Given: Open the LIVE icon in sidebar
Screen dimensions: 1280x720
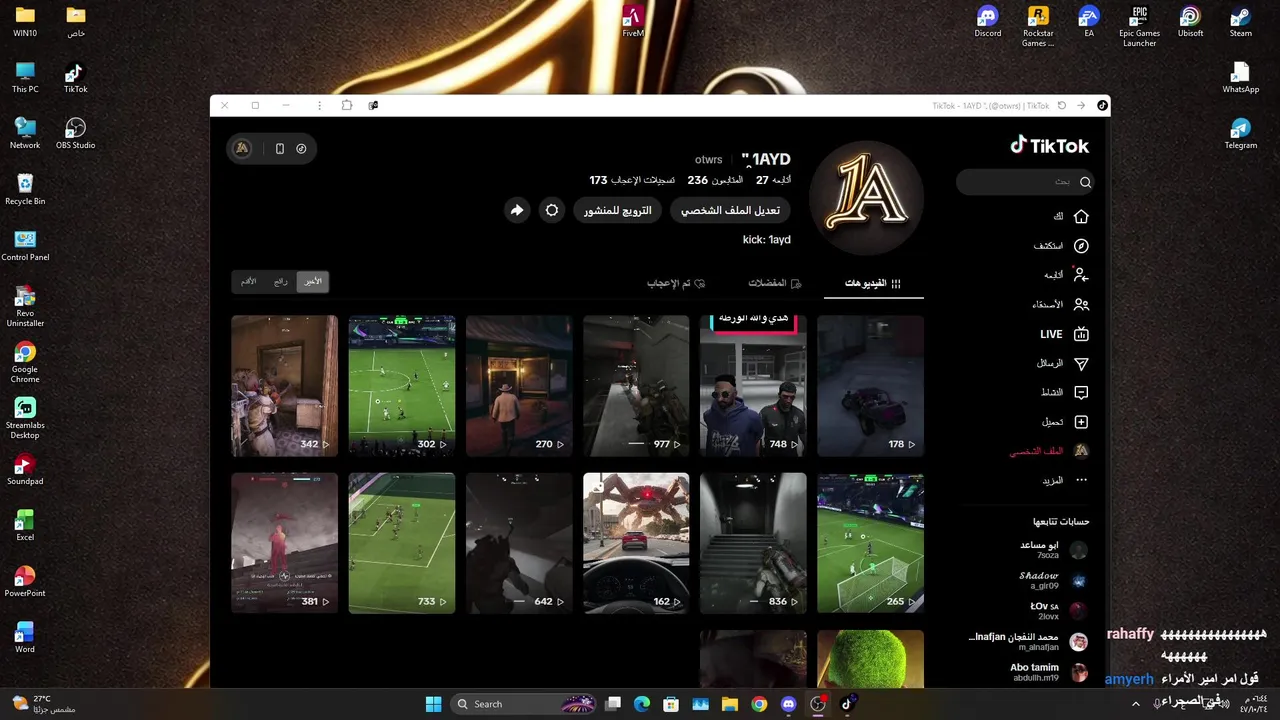Looking at the screenshot, I should [x=1081, y=334].
